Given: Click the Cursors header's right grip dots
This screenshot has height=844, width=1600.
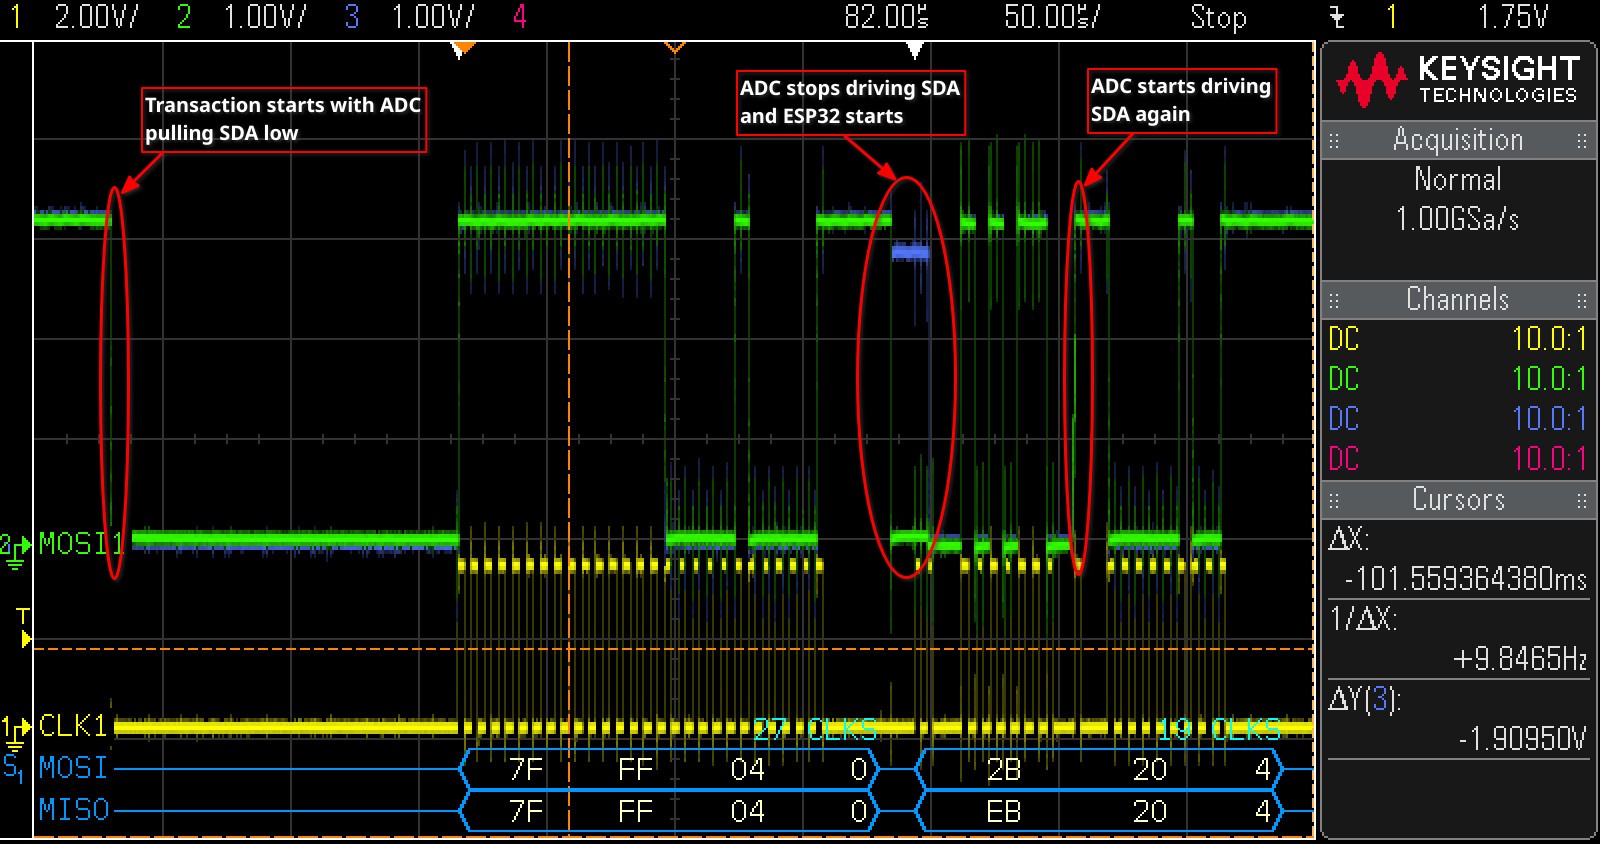Looking at the screenshot, I should (1582, 500).
